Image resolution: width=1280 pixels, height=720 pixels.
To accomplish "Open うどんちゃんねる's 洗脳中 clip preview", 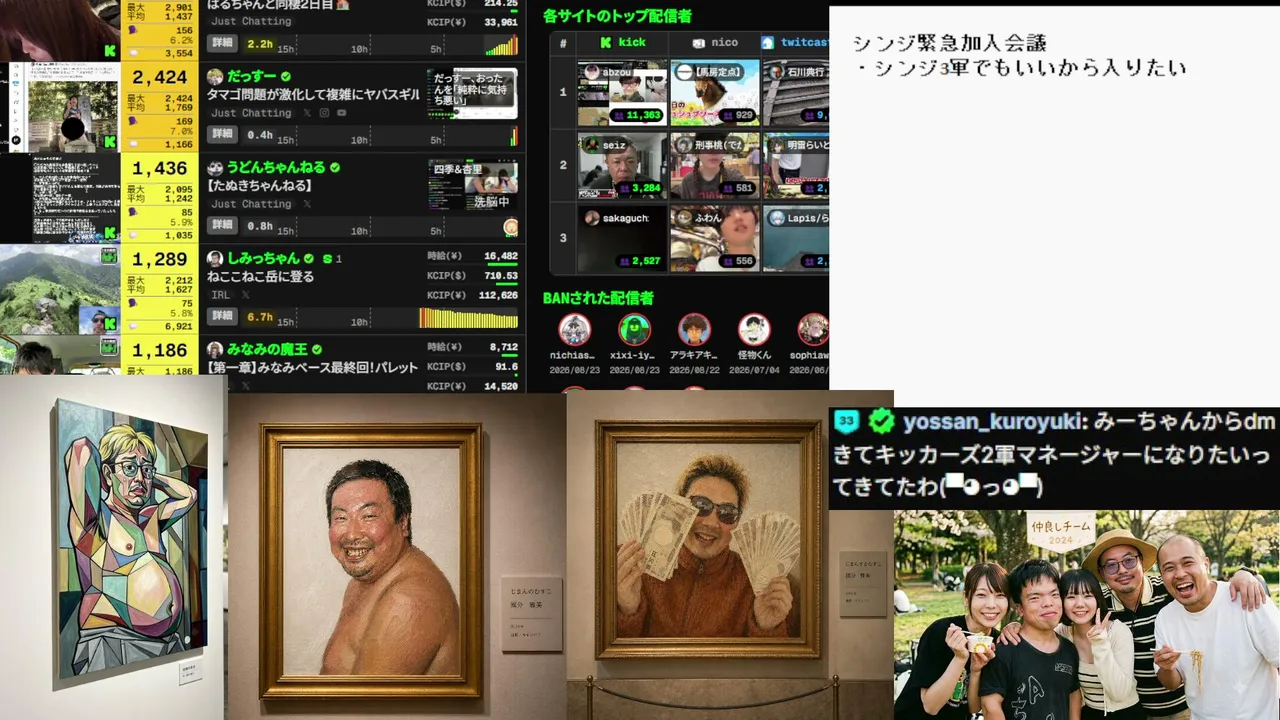I will click(x=472, y=185).
